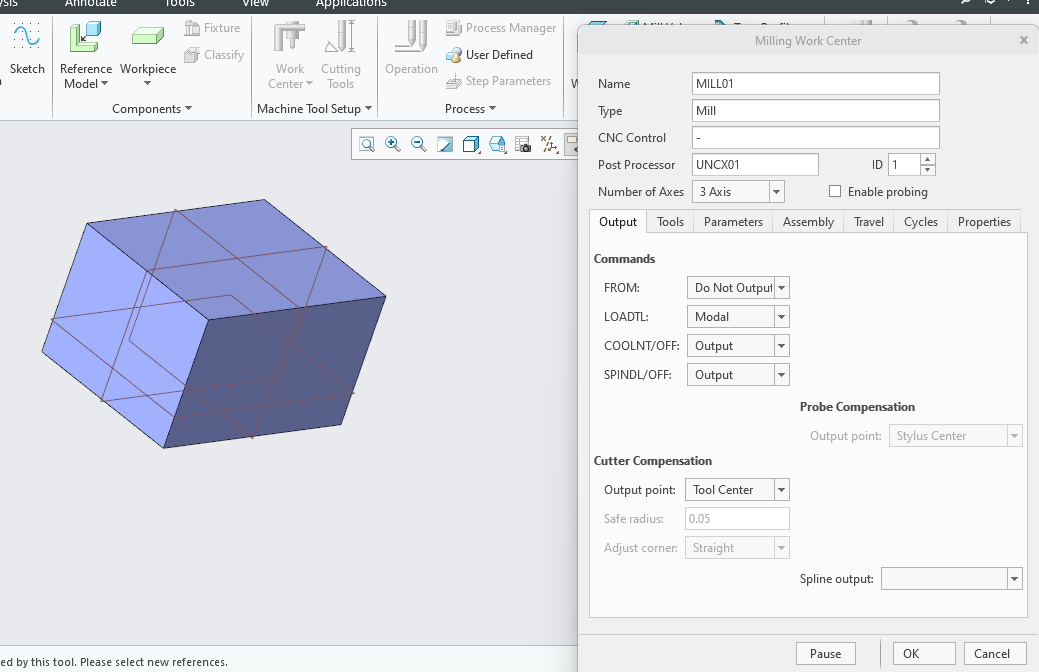The height and width of the screenshot is (672, 1039).
Task: Click the OK button
Action: tap(924, 653)
